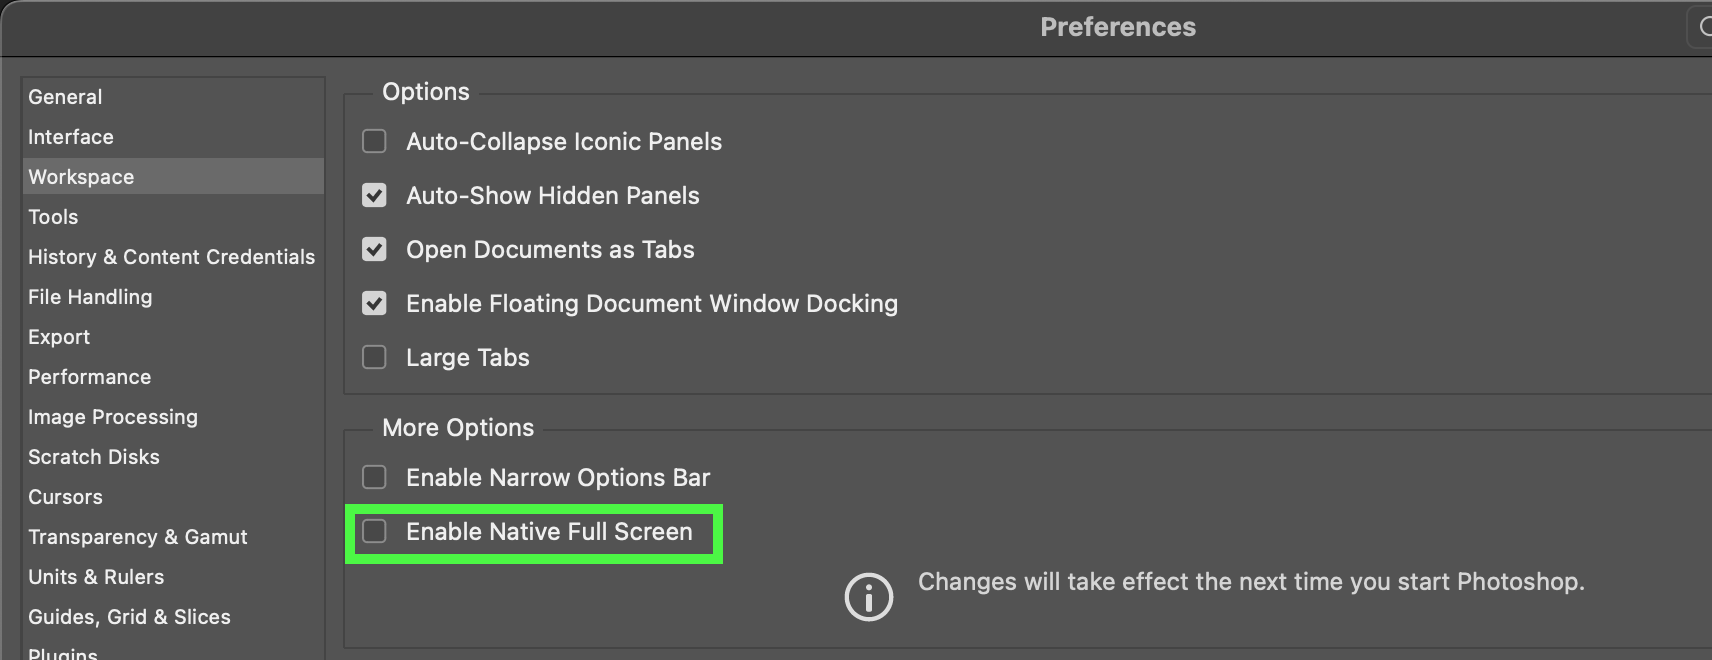Disable Enable Floating Document Window Docking
This screenshot has height=660, width=1712.
click(374, 303)
